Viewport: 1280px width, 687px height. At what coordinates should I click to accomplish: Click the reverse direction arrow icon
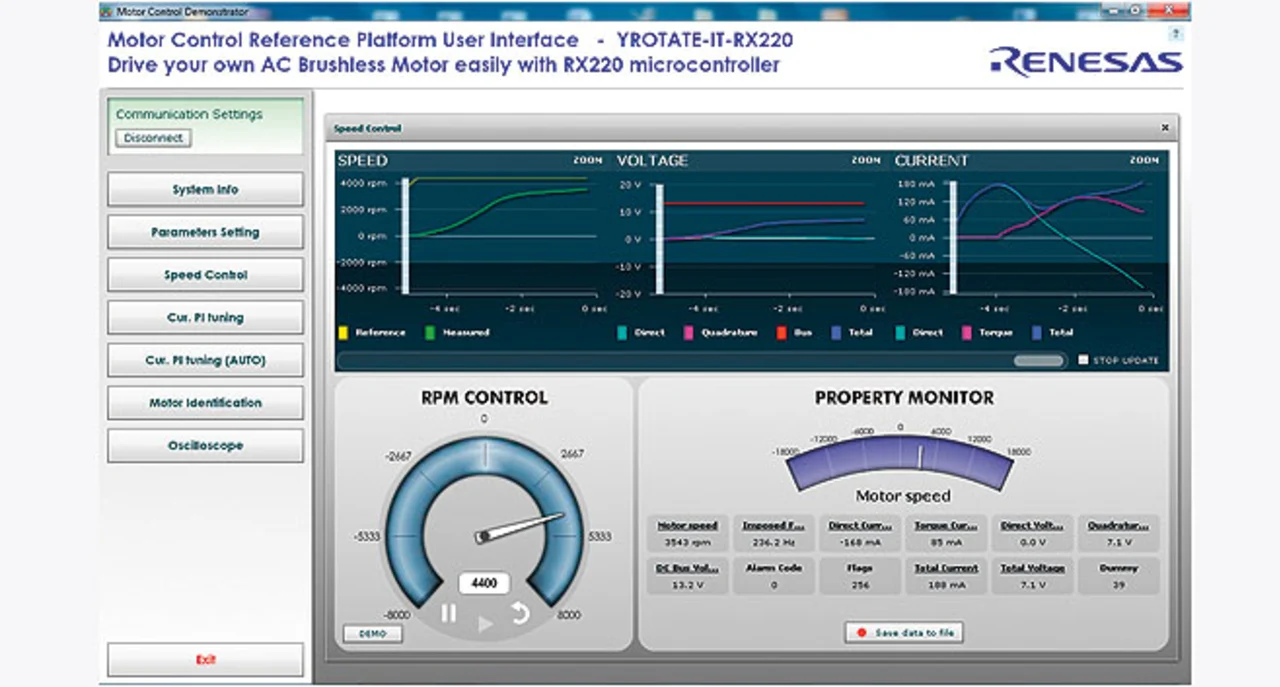[520, 612]
